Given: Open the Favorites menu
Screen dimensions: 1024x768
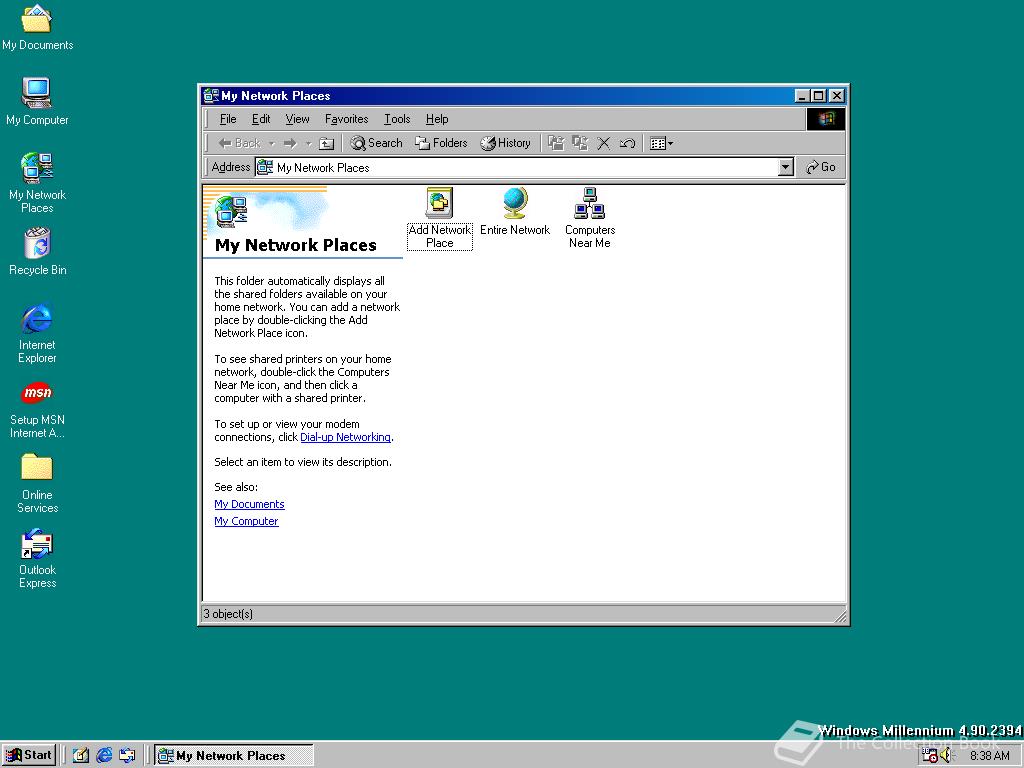Looking at the screenshot, I should (x=346, y=119).
